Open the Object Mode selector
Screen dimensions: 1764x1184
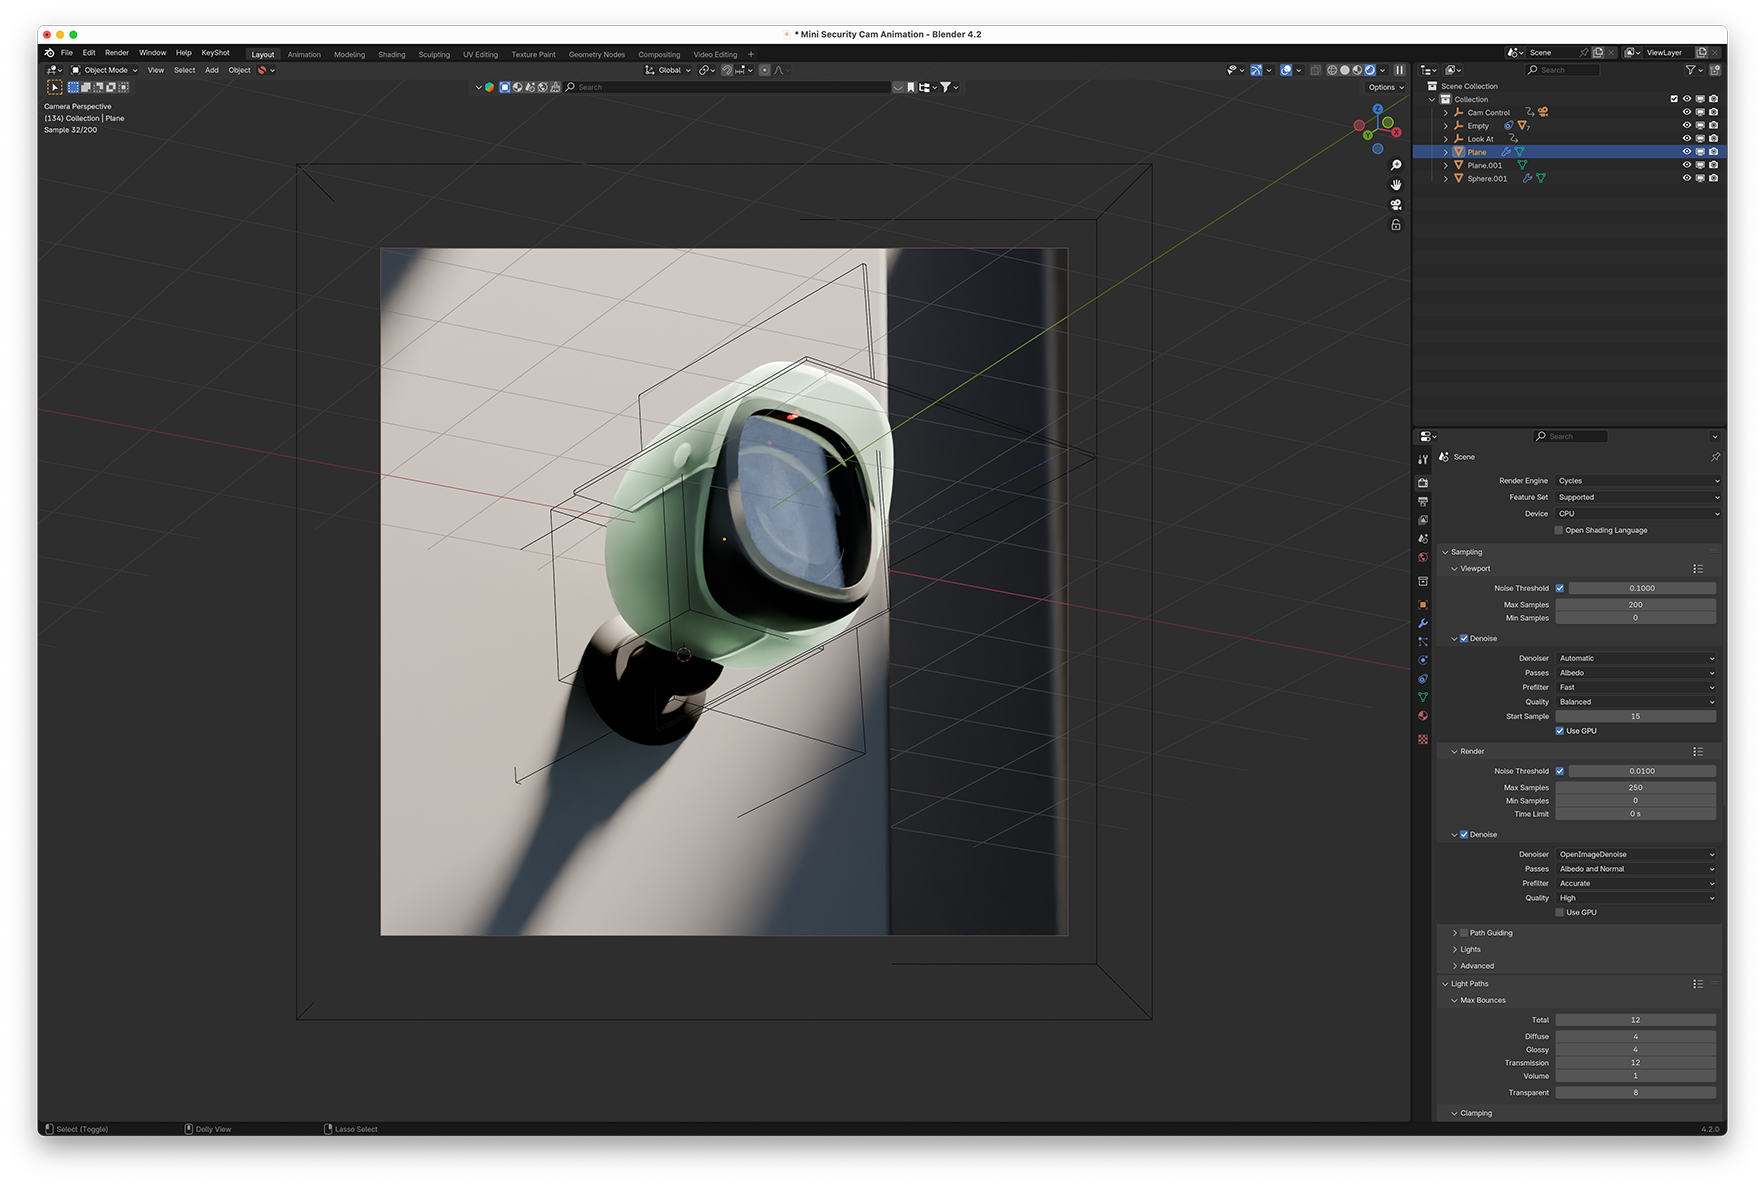(105, 70)
